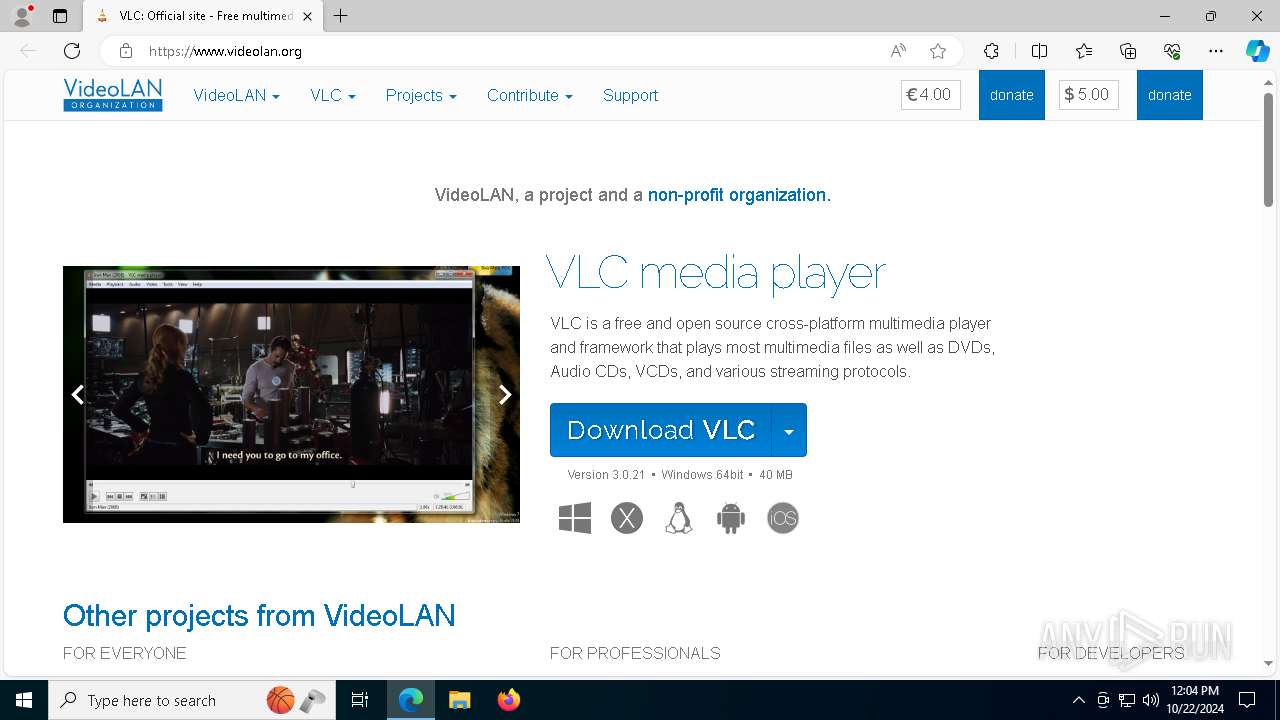Show hidden system tray icons

coord(1078,700)
